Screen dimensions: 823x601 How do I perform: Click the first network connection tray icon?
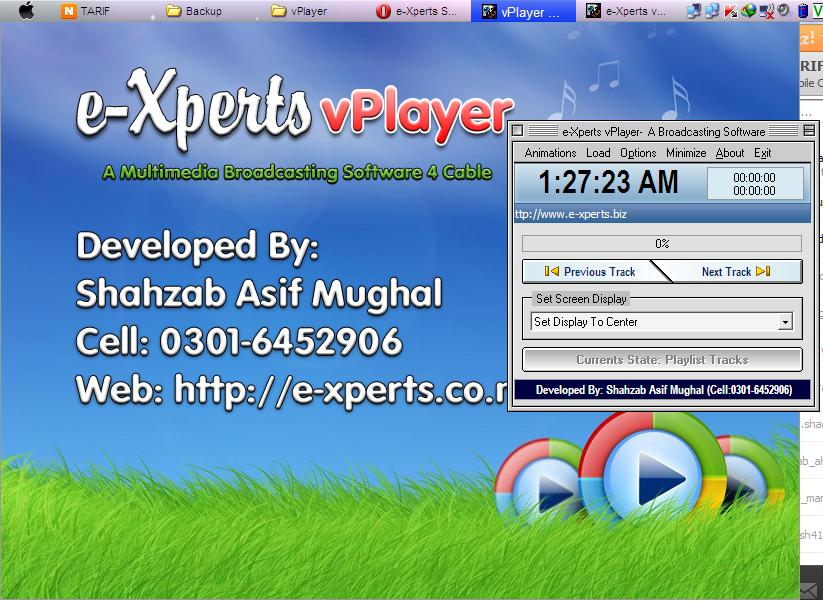click(694, 11)
